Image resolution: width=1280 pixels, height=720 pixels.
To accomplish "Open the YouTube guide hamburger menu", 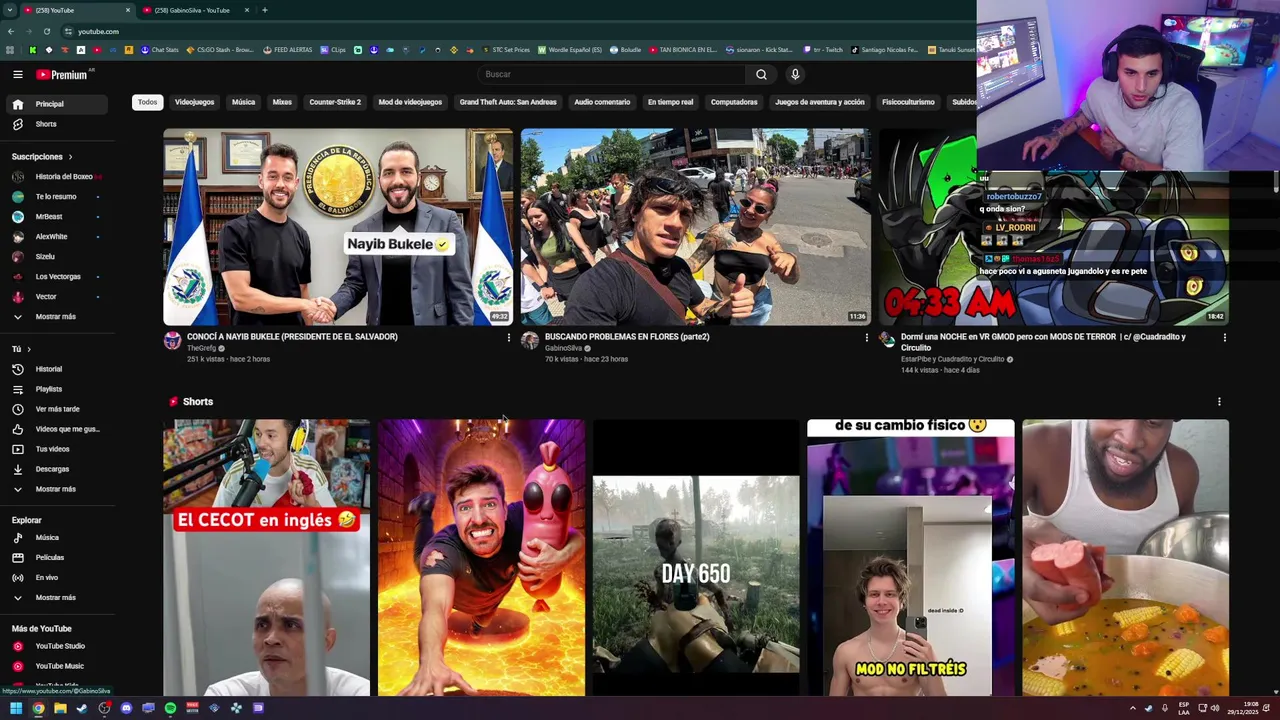I will click(17, 74).
